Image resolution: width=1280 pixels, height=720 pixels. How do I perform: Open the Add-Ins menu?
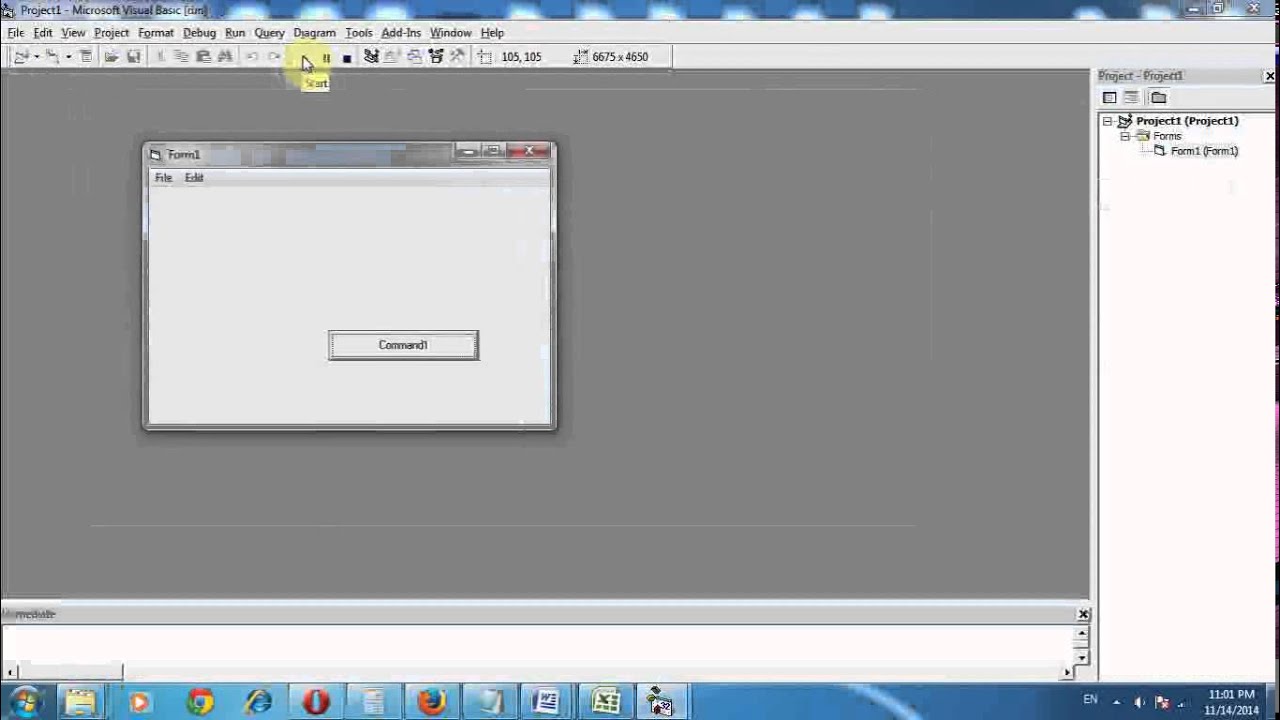pyautogui.click(x=401, y=33)
